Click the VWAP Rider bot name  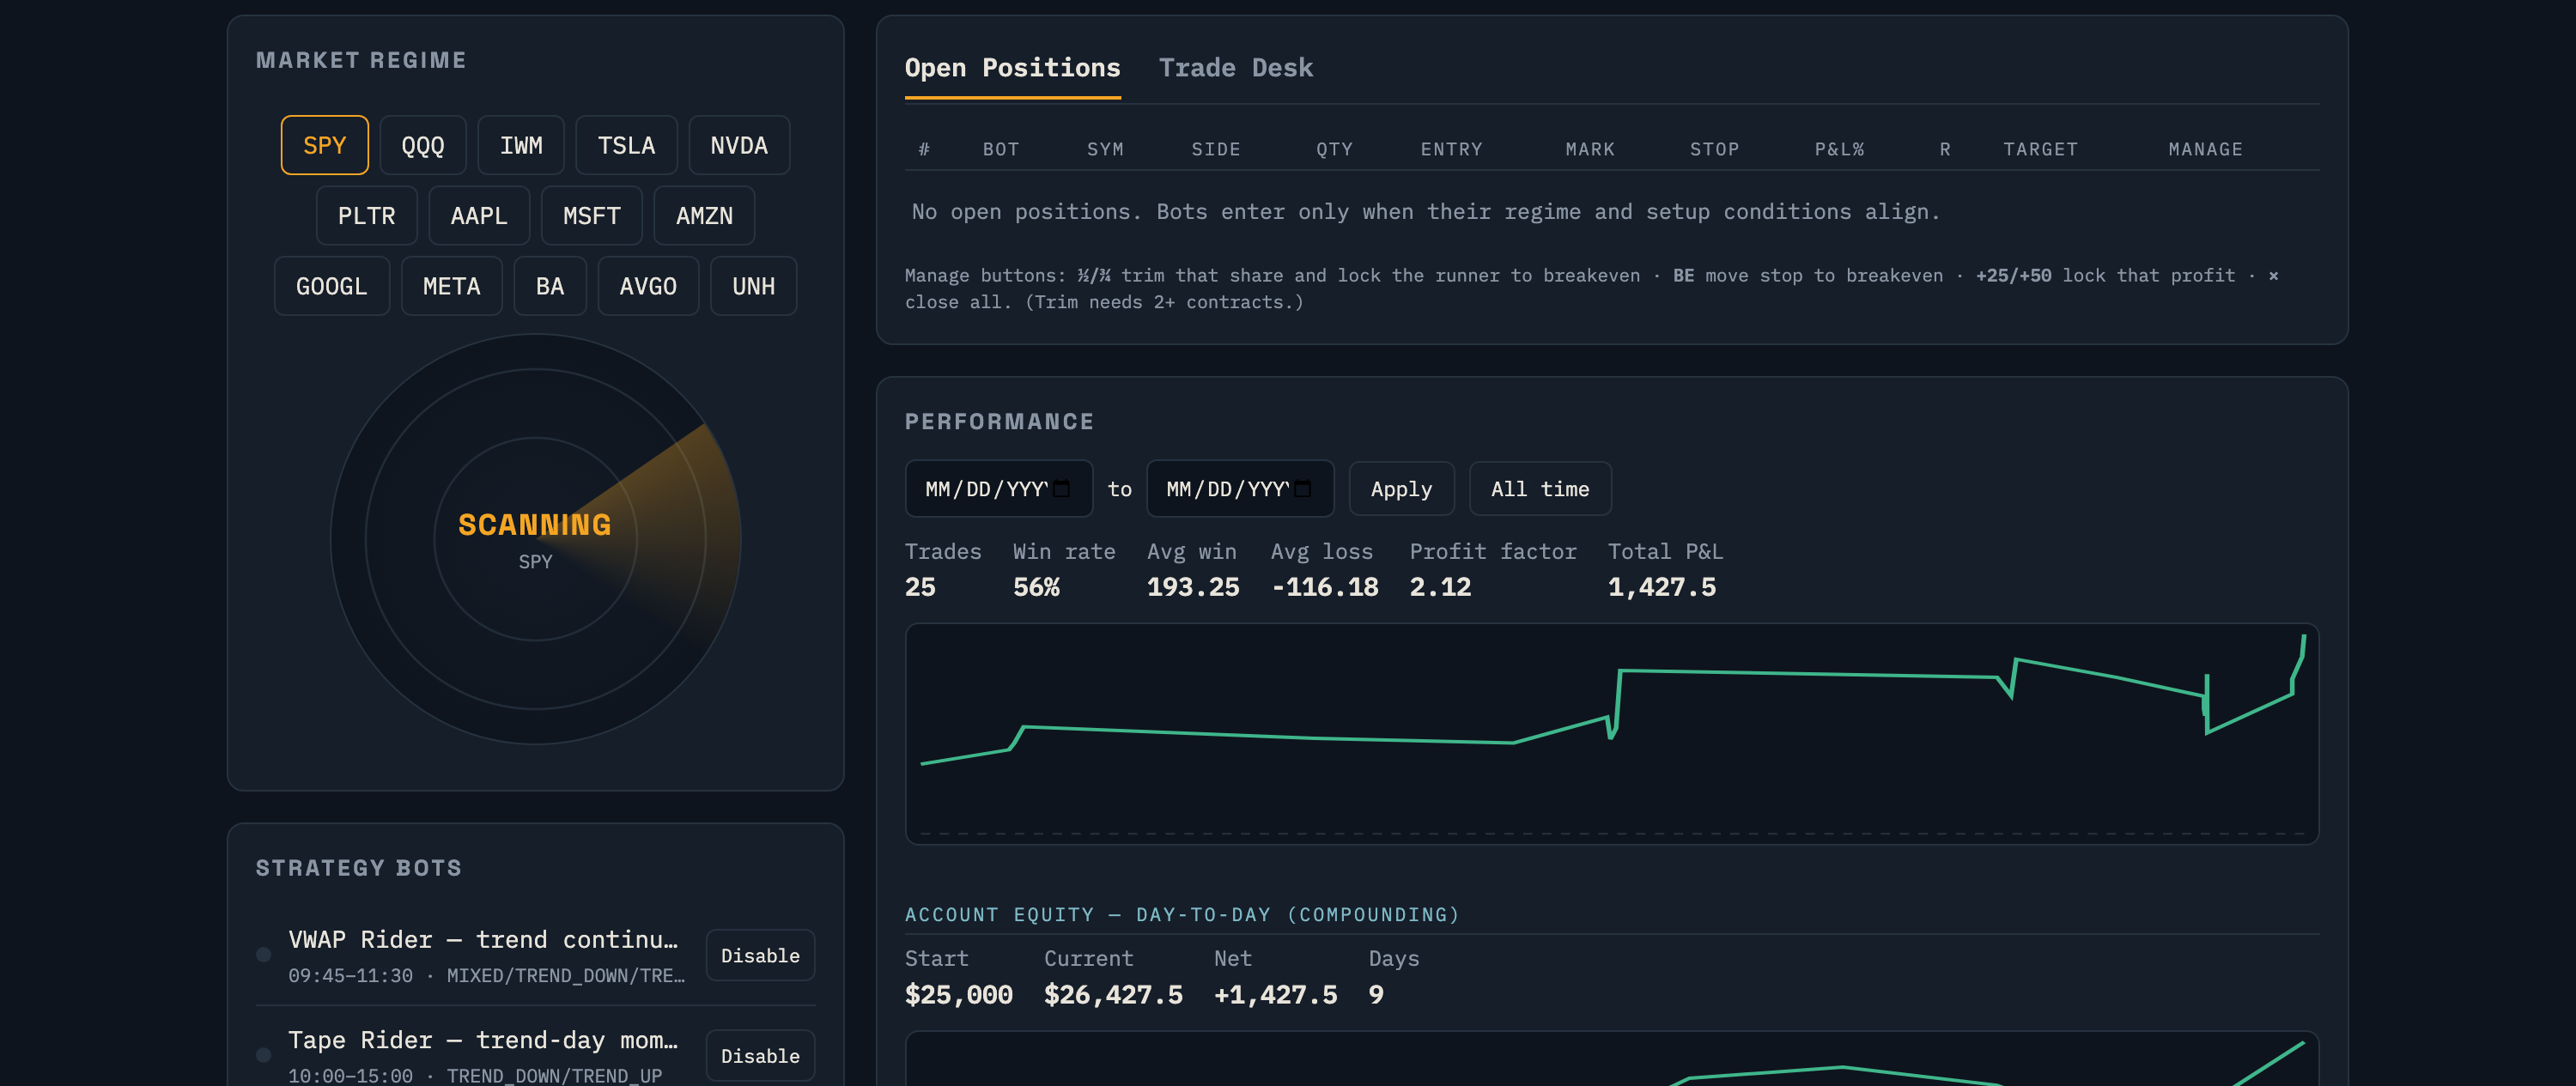click(483, 940)
